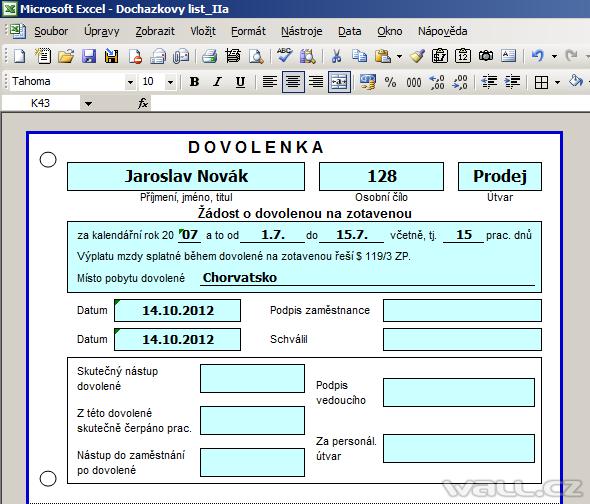Image resolution: width=590 pixels, height=504 pixels.
Task: Click the calendar 12 icon
Action: [463, 56]
